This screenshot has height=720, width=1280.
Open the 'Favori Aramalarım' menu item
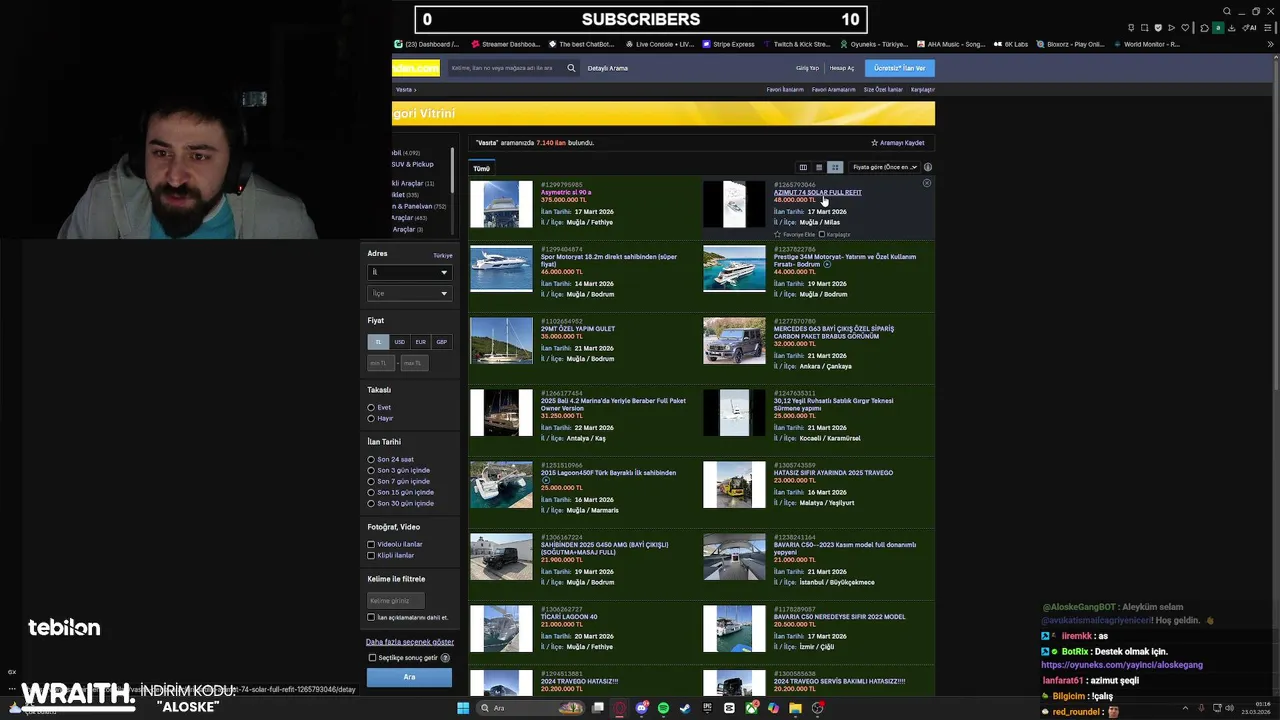pos(833,90)
